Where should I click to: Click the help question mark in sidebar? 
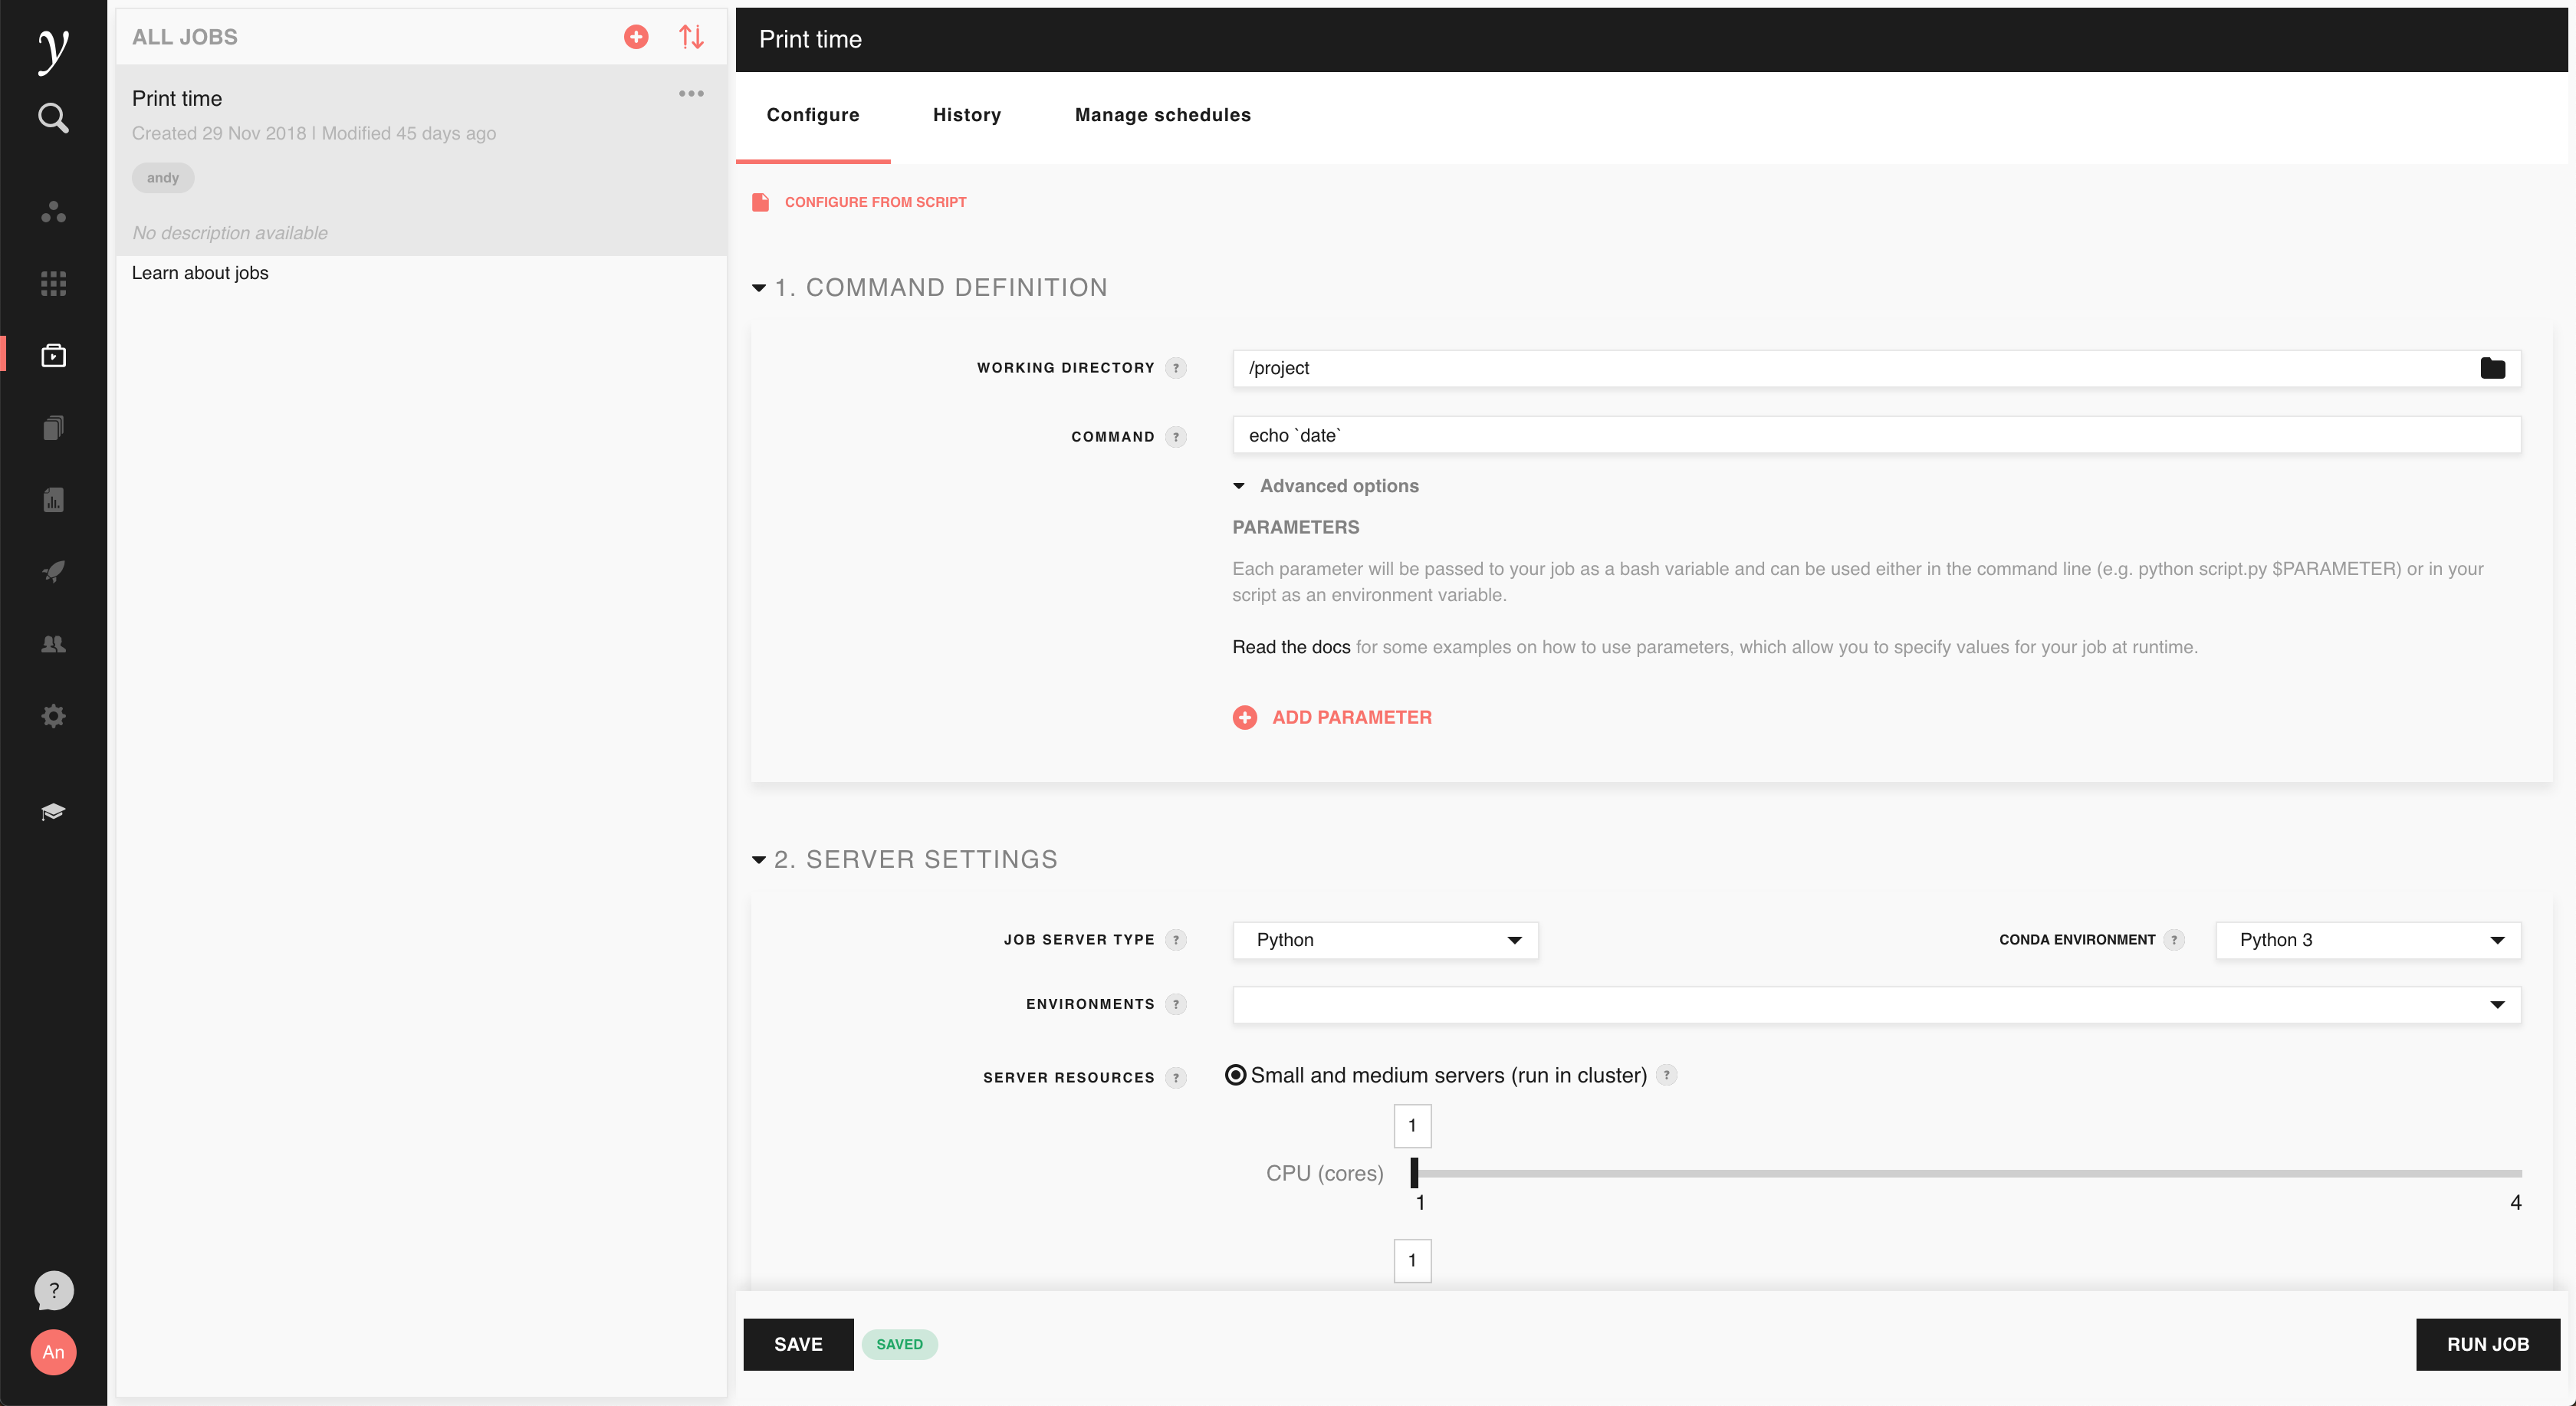(53, 1290)
